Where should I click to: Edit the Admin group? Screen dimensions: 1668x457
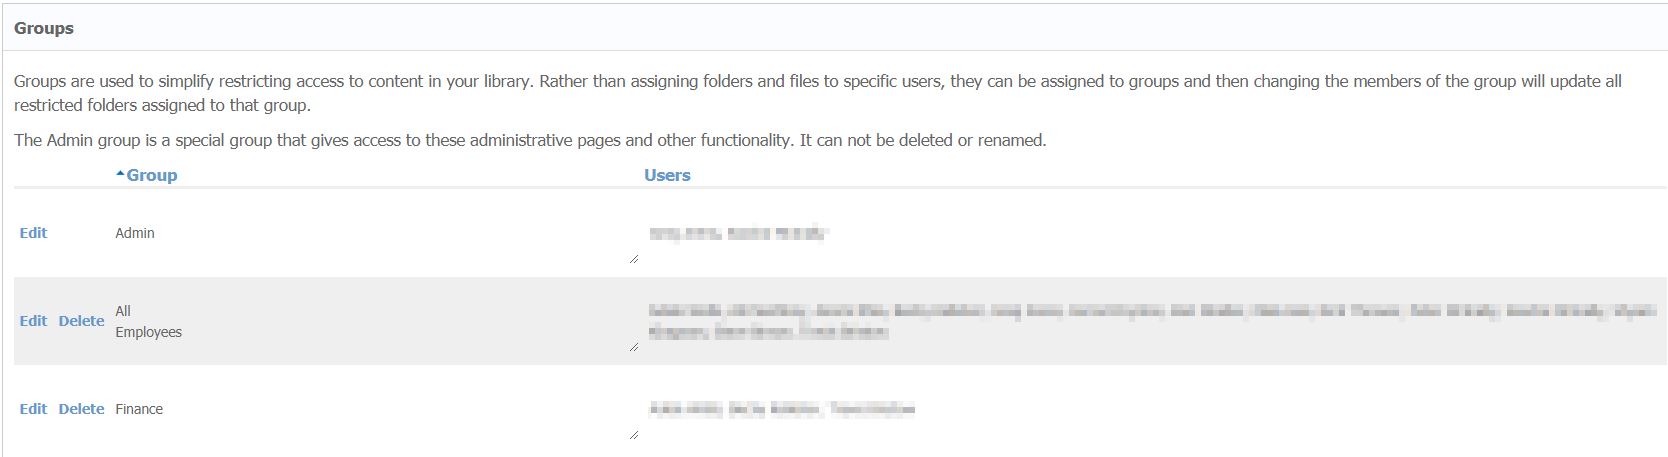pyautogui.click(x=33, y=233)
